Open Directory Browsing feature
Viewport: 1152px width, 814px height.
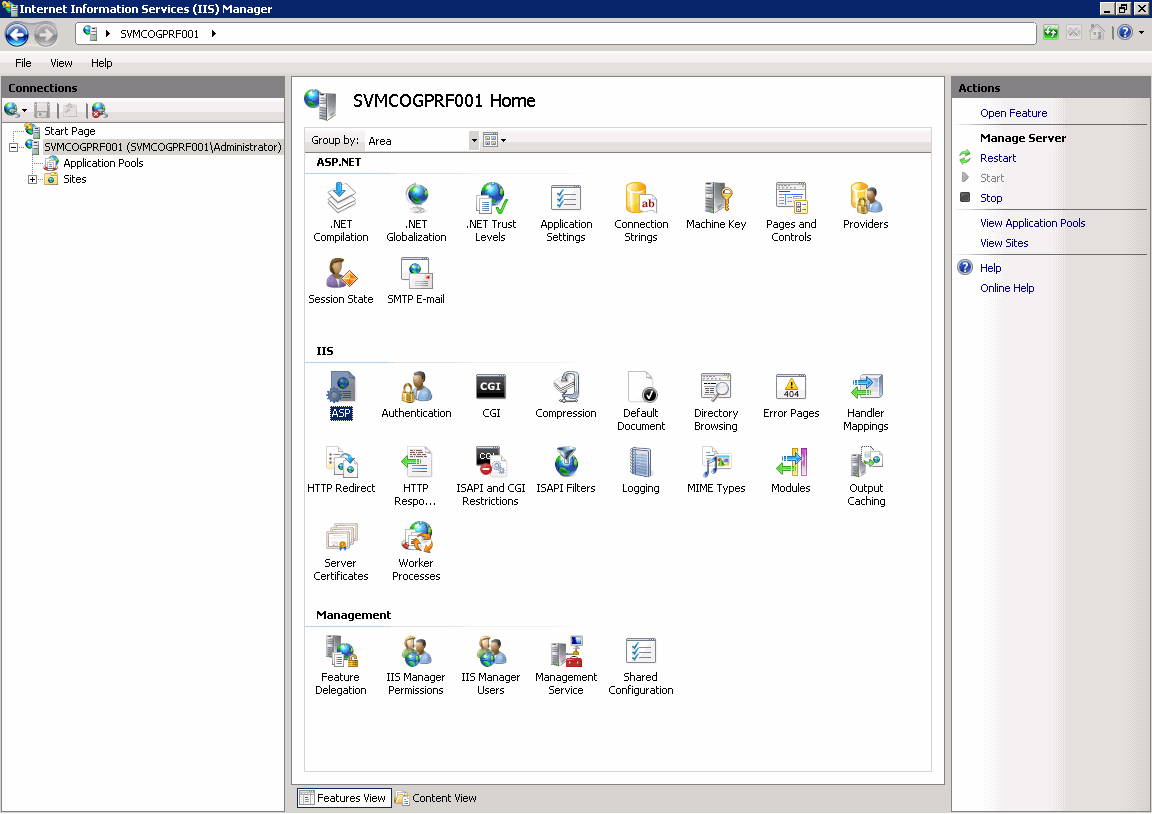[716, 401]
